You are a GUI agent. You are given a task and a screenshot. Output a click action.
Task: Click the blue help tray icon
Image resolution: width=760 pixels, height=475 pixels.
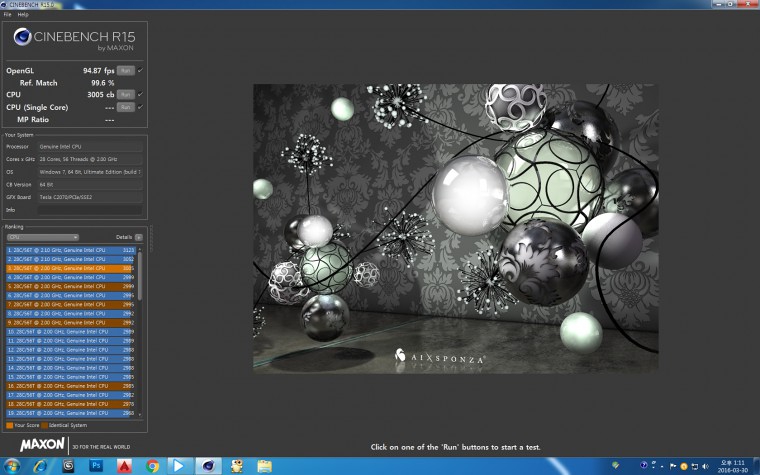click(x=644, y=466)
